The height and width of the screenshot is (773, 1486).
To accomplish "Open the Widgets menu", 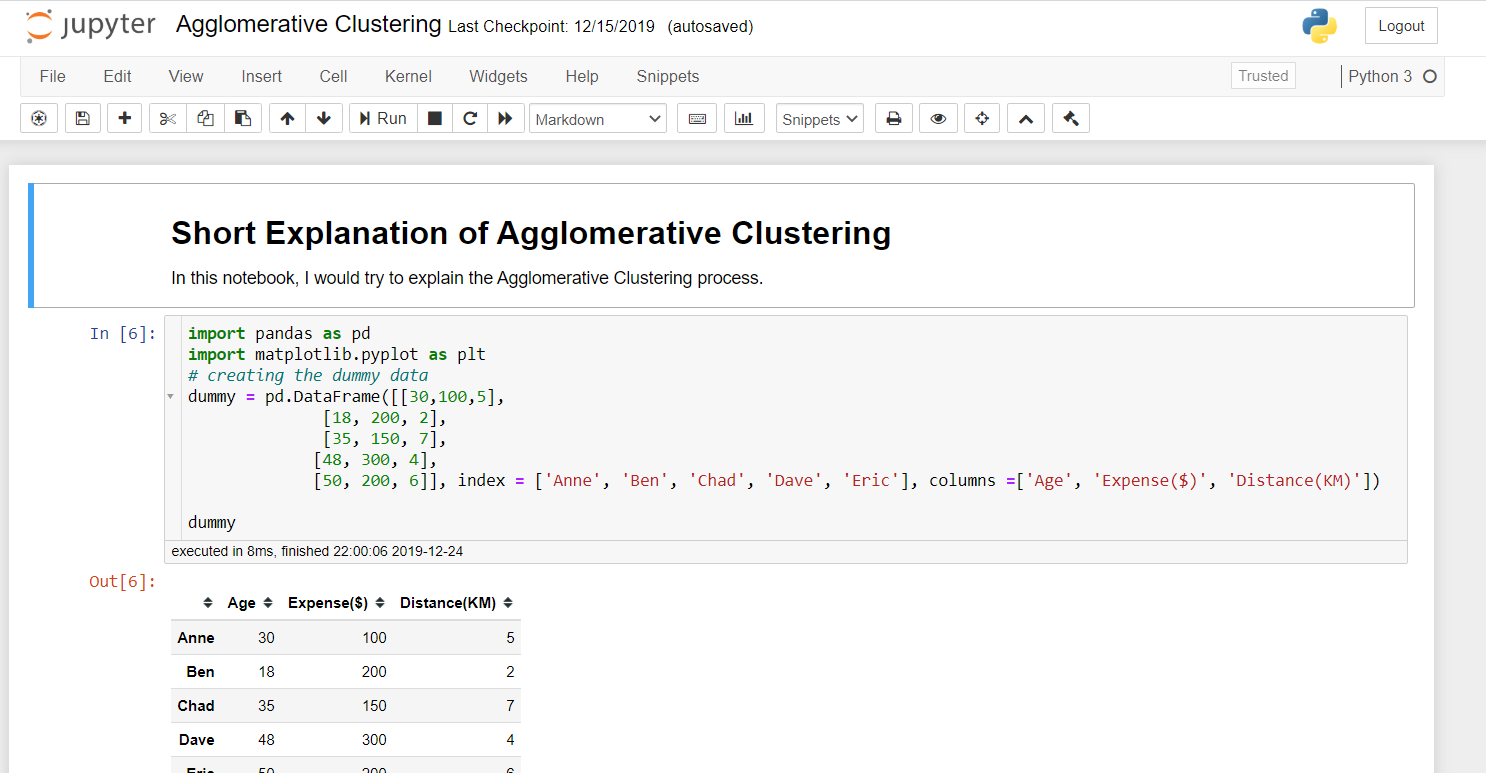I will click(x=498, y=76).
